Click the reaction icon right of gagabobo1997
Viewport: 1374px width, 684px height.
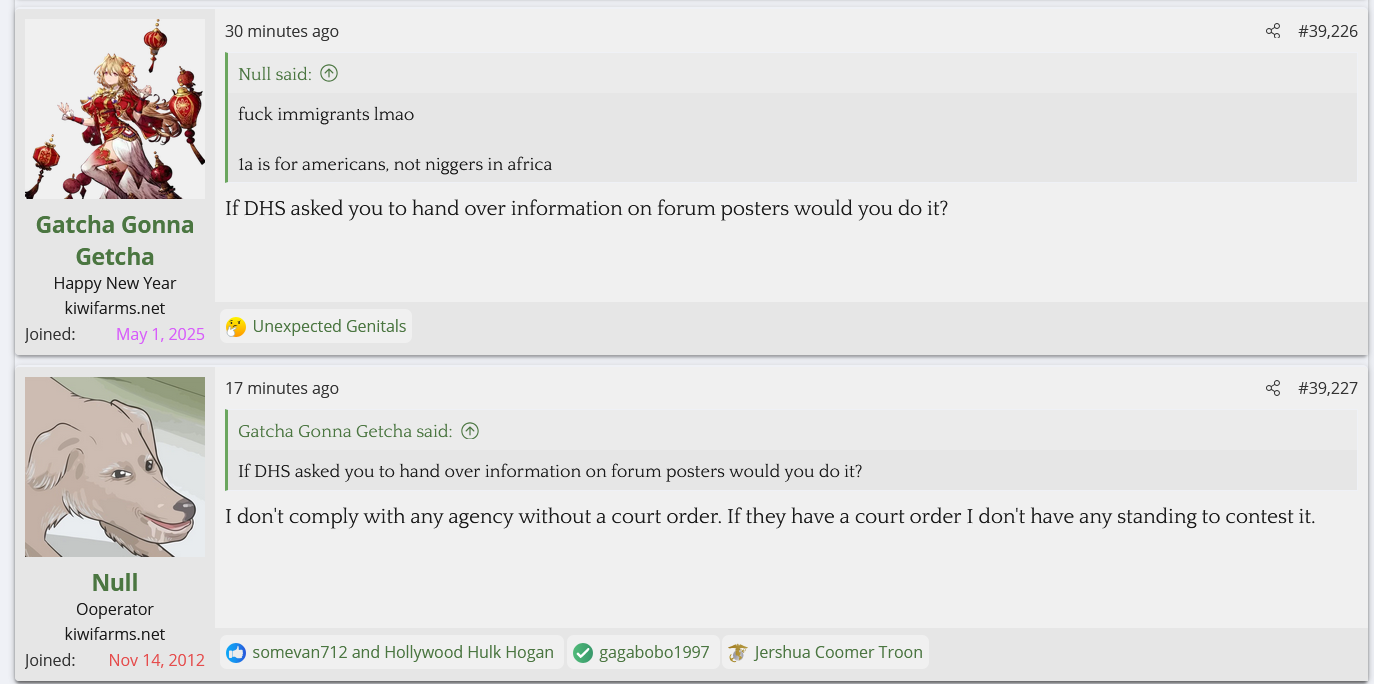click(738, 653)
